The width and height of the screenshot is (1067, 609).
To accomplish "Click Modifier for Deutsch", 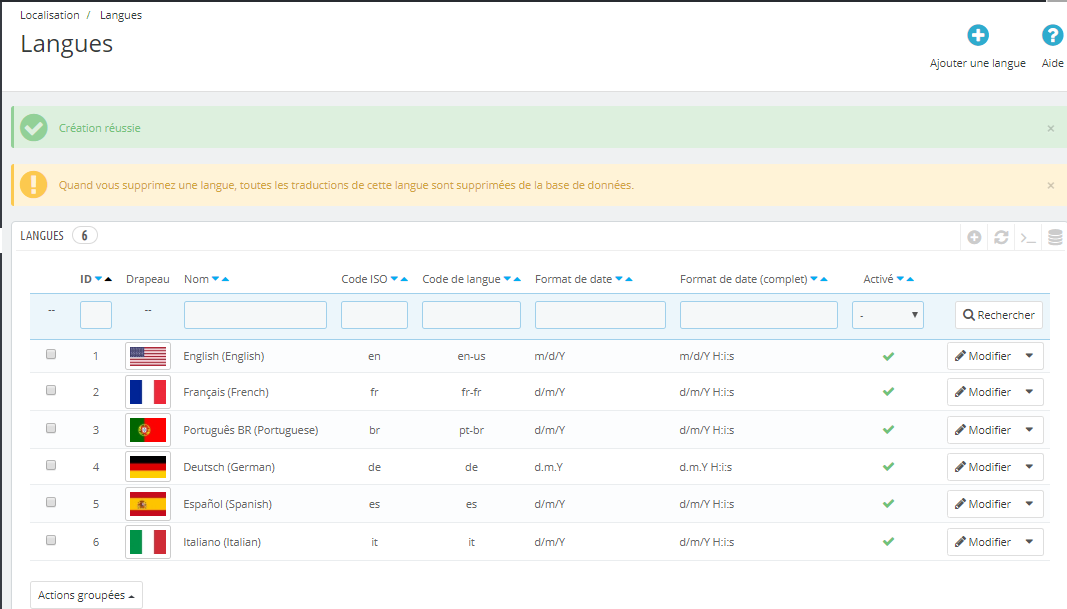I will coord(983,467).
